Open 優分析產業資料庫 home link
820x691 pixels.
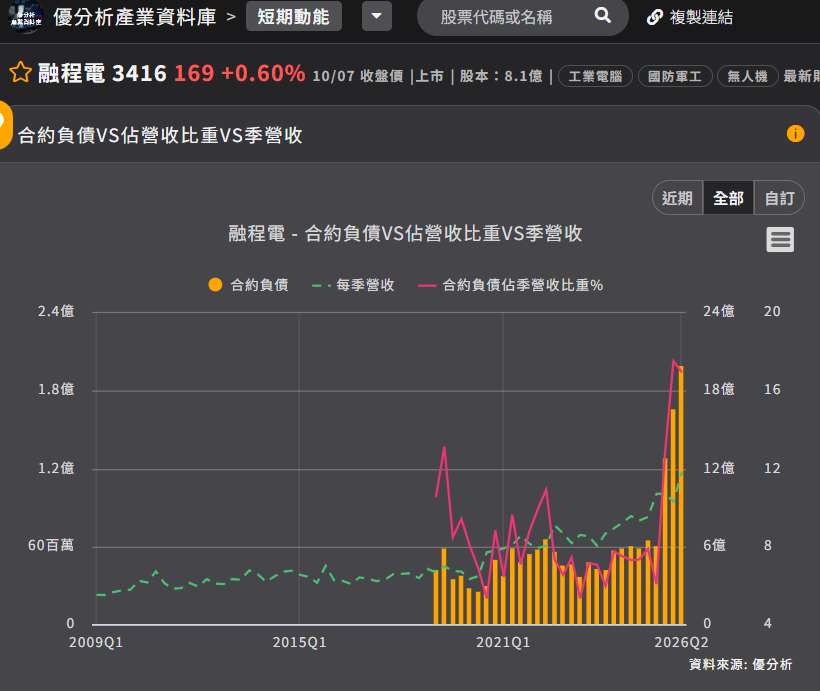pos(134,17)
